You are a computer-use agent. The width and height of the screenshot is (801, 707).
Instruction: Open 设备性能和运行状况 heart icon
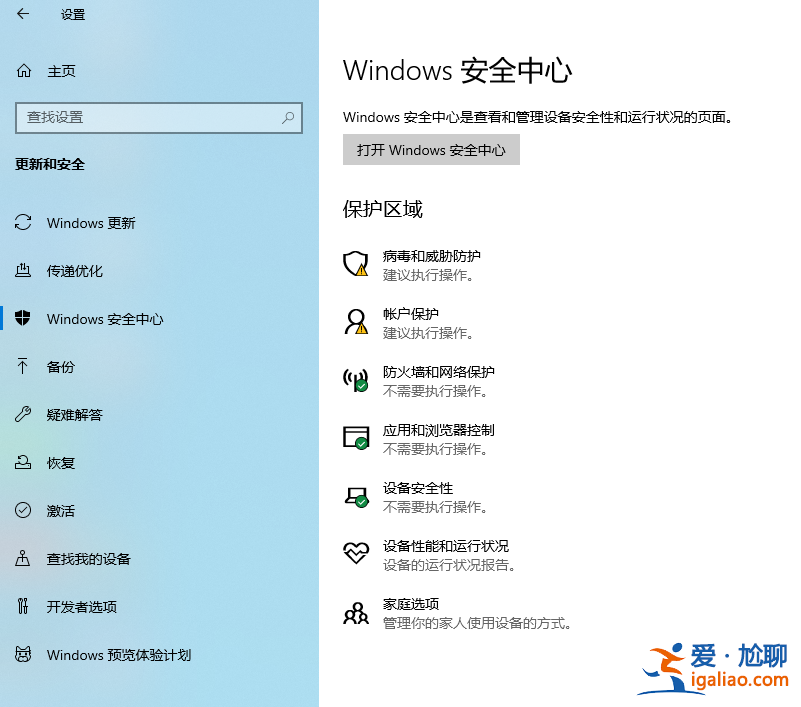click(356, 554)
